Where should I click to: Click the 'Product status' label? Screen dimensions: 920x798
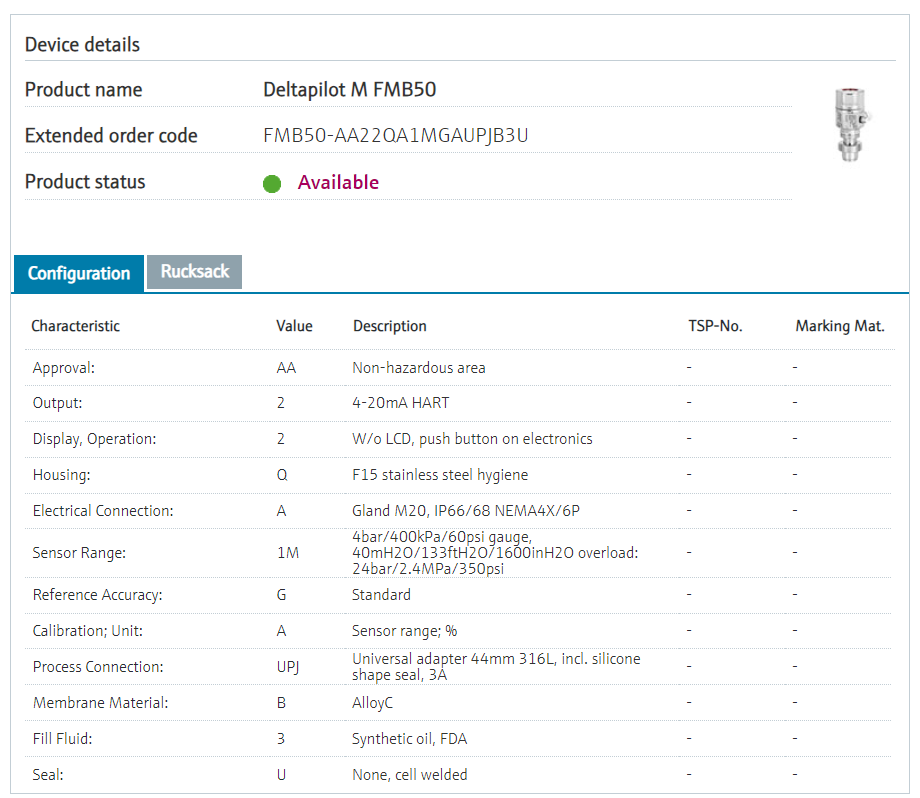85,182
